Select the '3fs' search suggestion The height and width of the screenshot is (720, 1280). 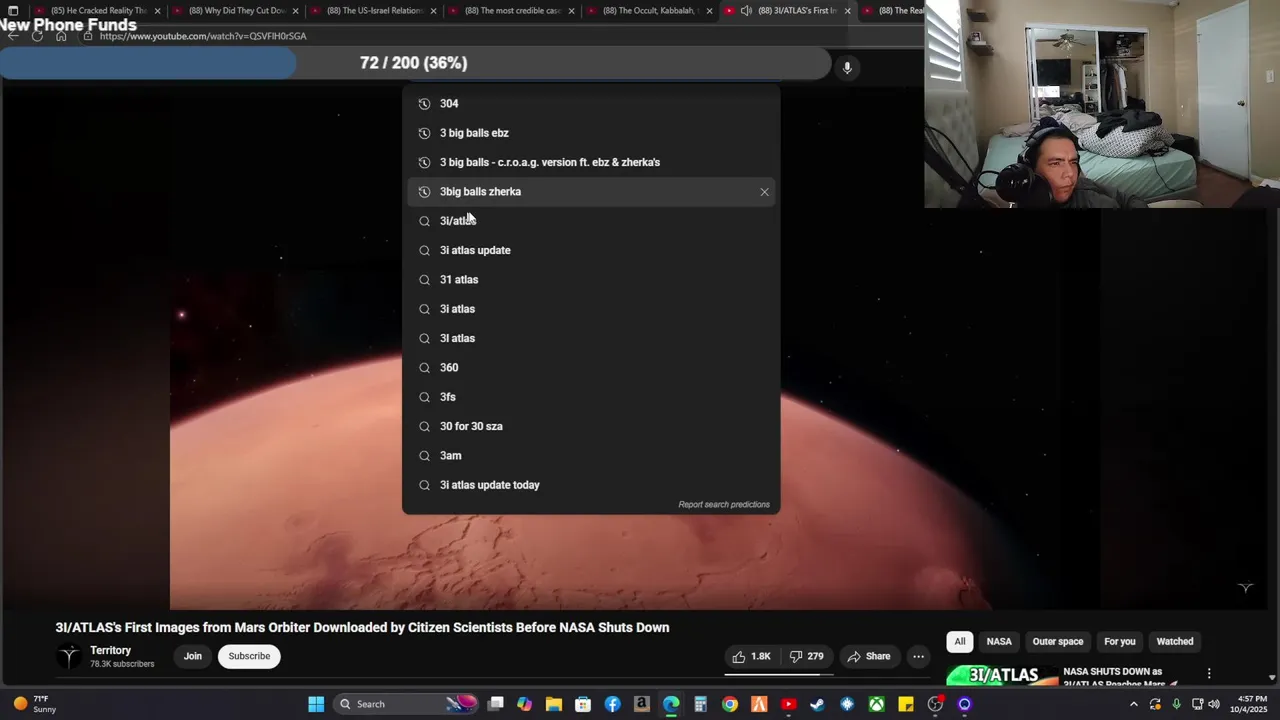(591, 397)
